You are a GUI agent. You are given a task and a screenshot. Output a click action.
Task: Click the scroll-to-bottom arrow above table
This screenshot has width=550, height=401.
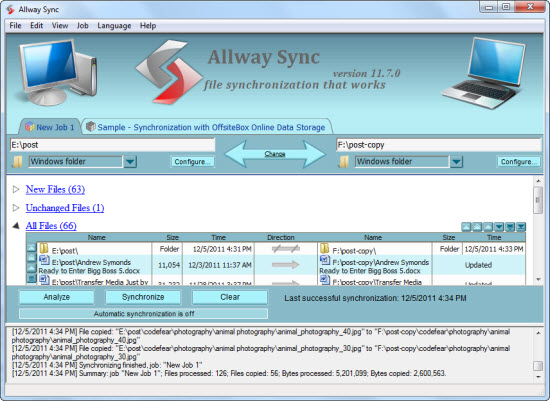521,227
